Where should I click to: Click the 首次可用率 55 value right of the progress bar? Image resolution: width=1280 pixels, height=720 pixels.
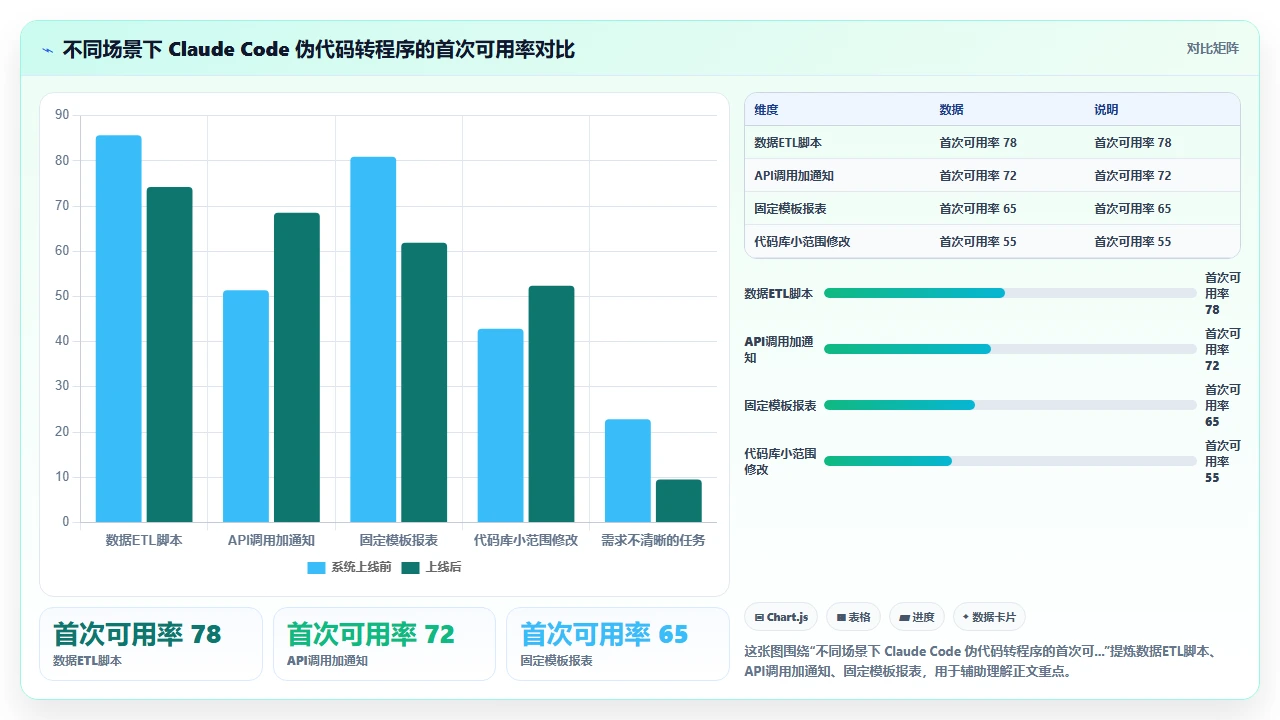tap(1223, 462)
